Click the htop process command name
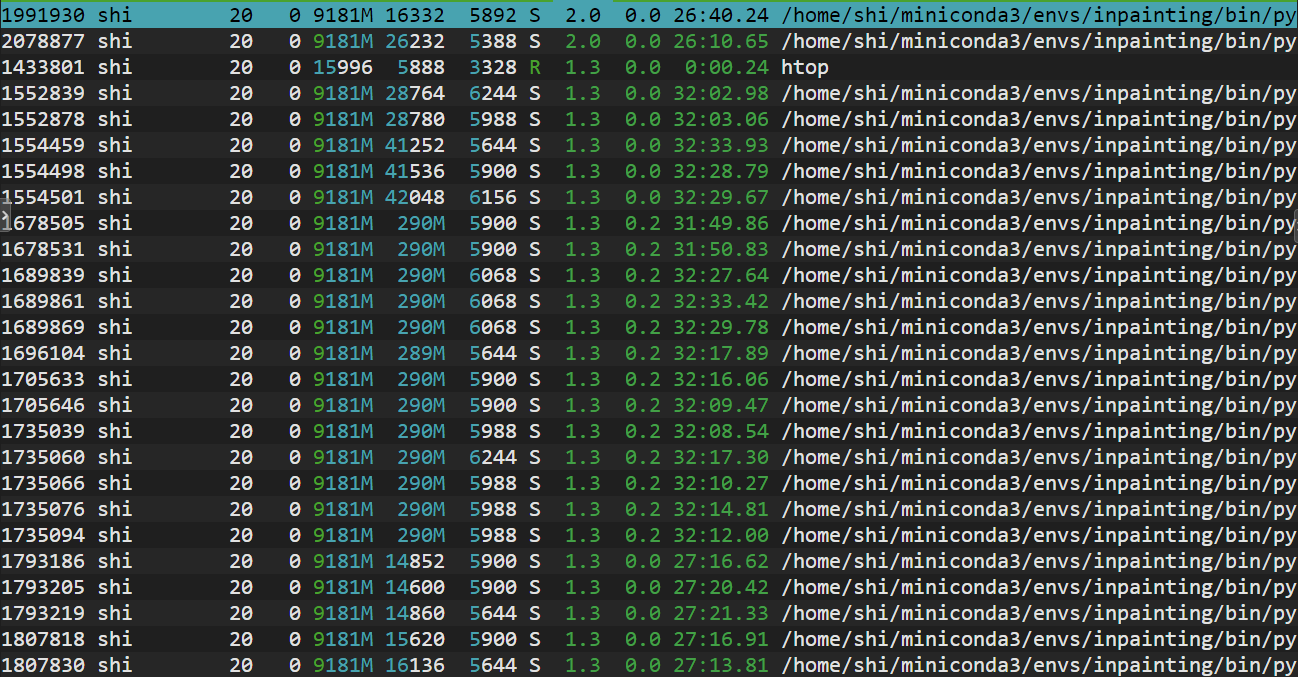Image resolution: width=1298 pixels, height=677 pixels. pyautogui.click(x=805, y=67)
